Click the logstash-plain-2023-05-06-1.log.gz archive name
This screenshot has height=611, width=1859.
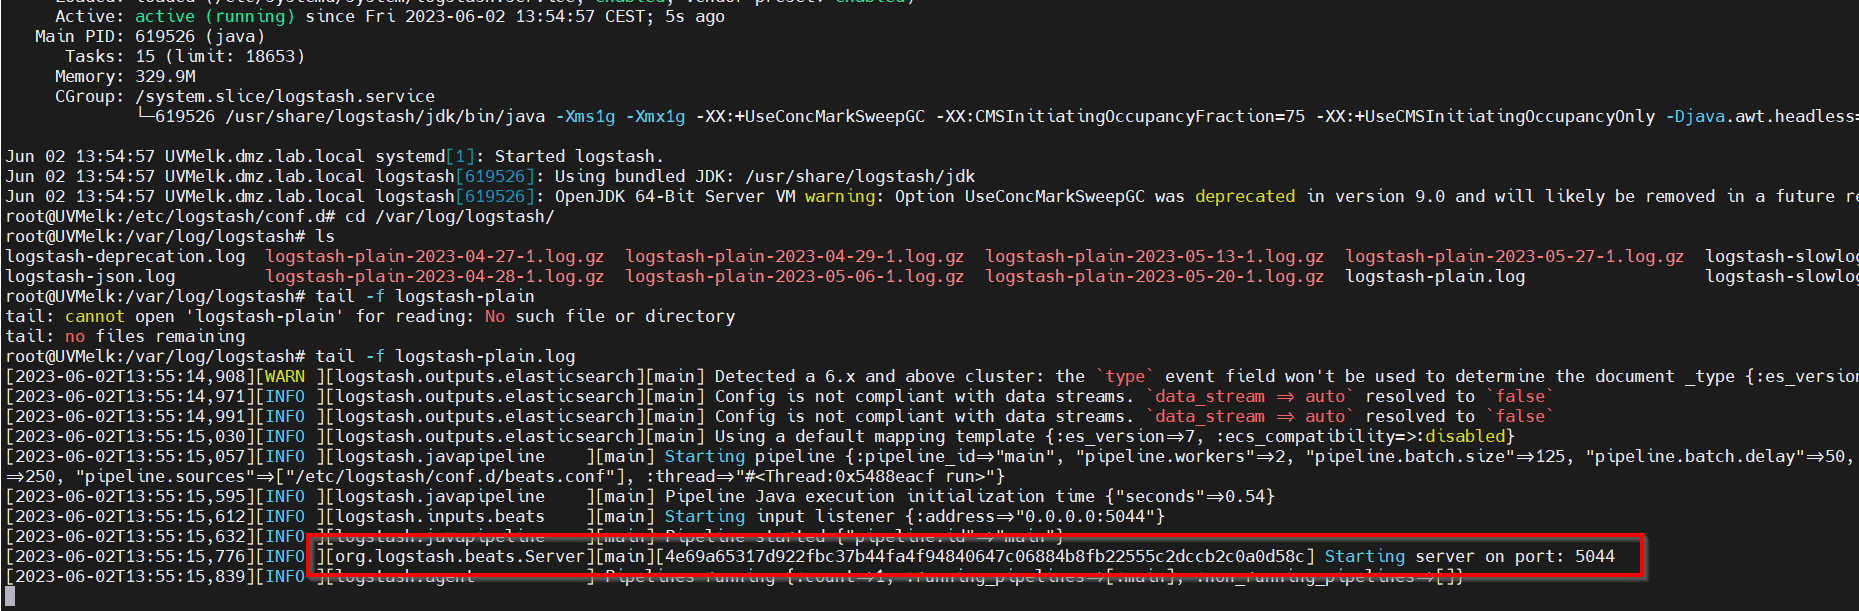tap(794, 277)
